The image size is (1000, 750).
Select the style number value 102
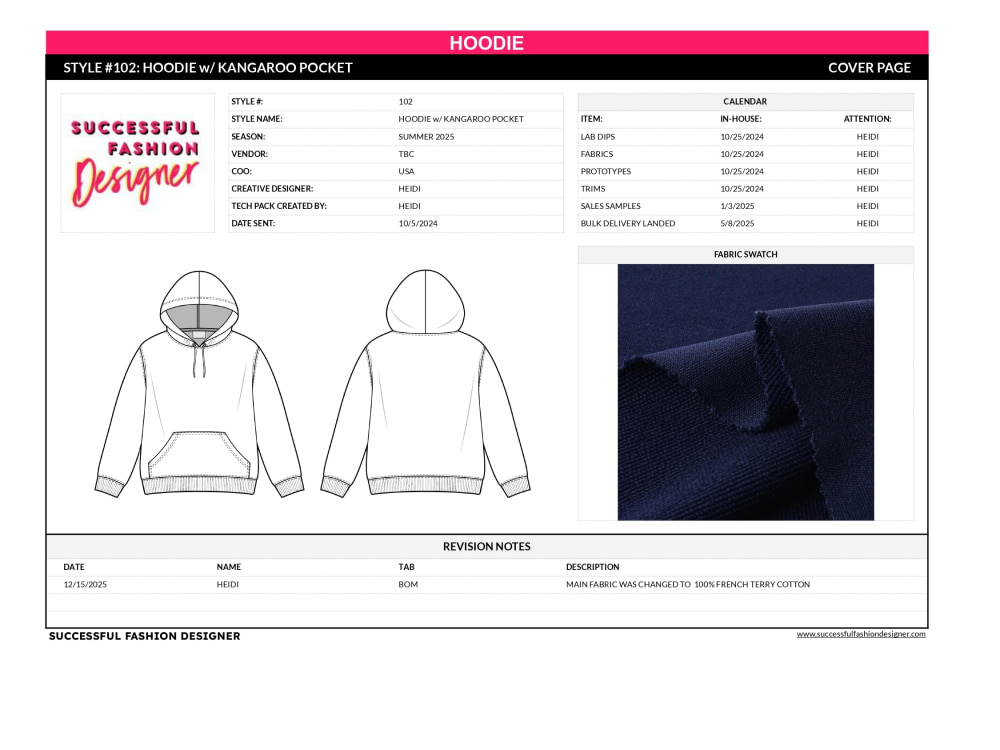coord(406,101)
